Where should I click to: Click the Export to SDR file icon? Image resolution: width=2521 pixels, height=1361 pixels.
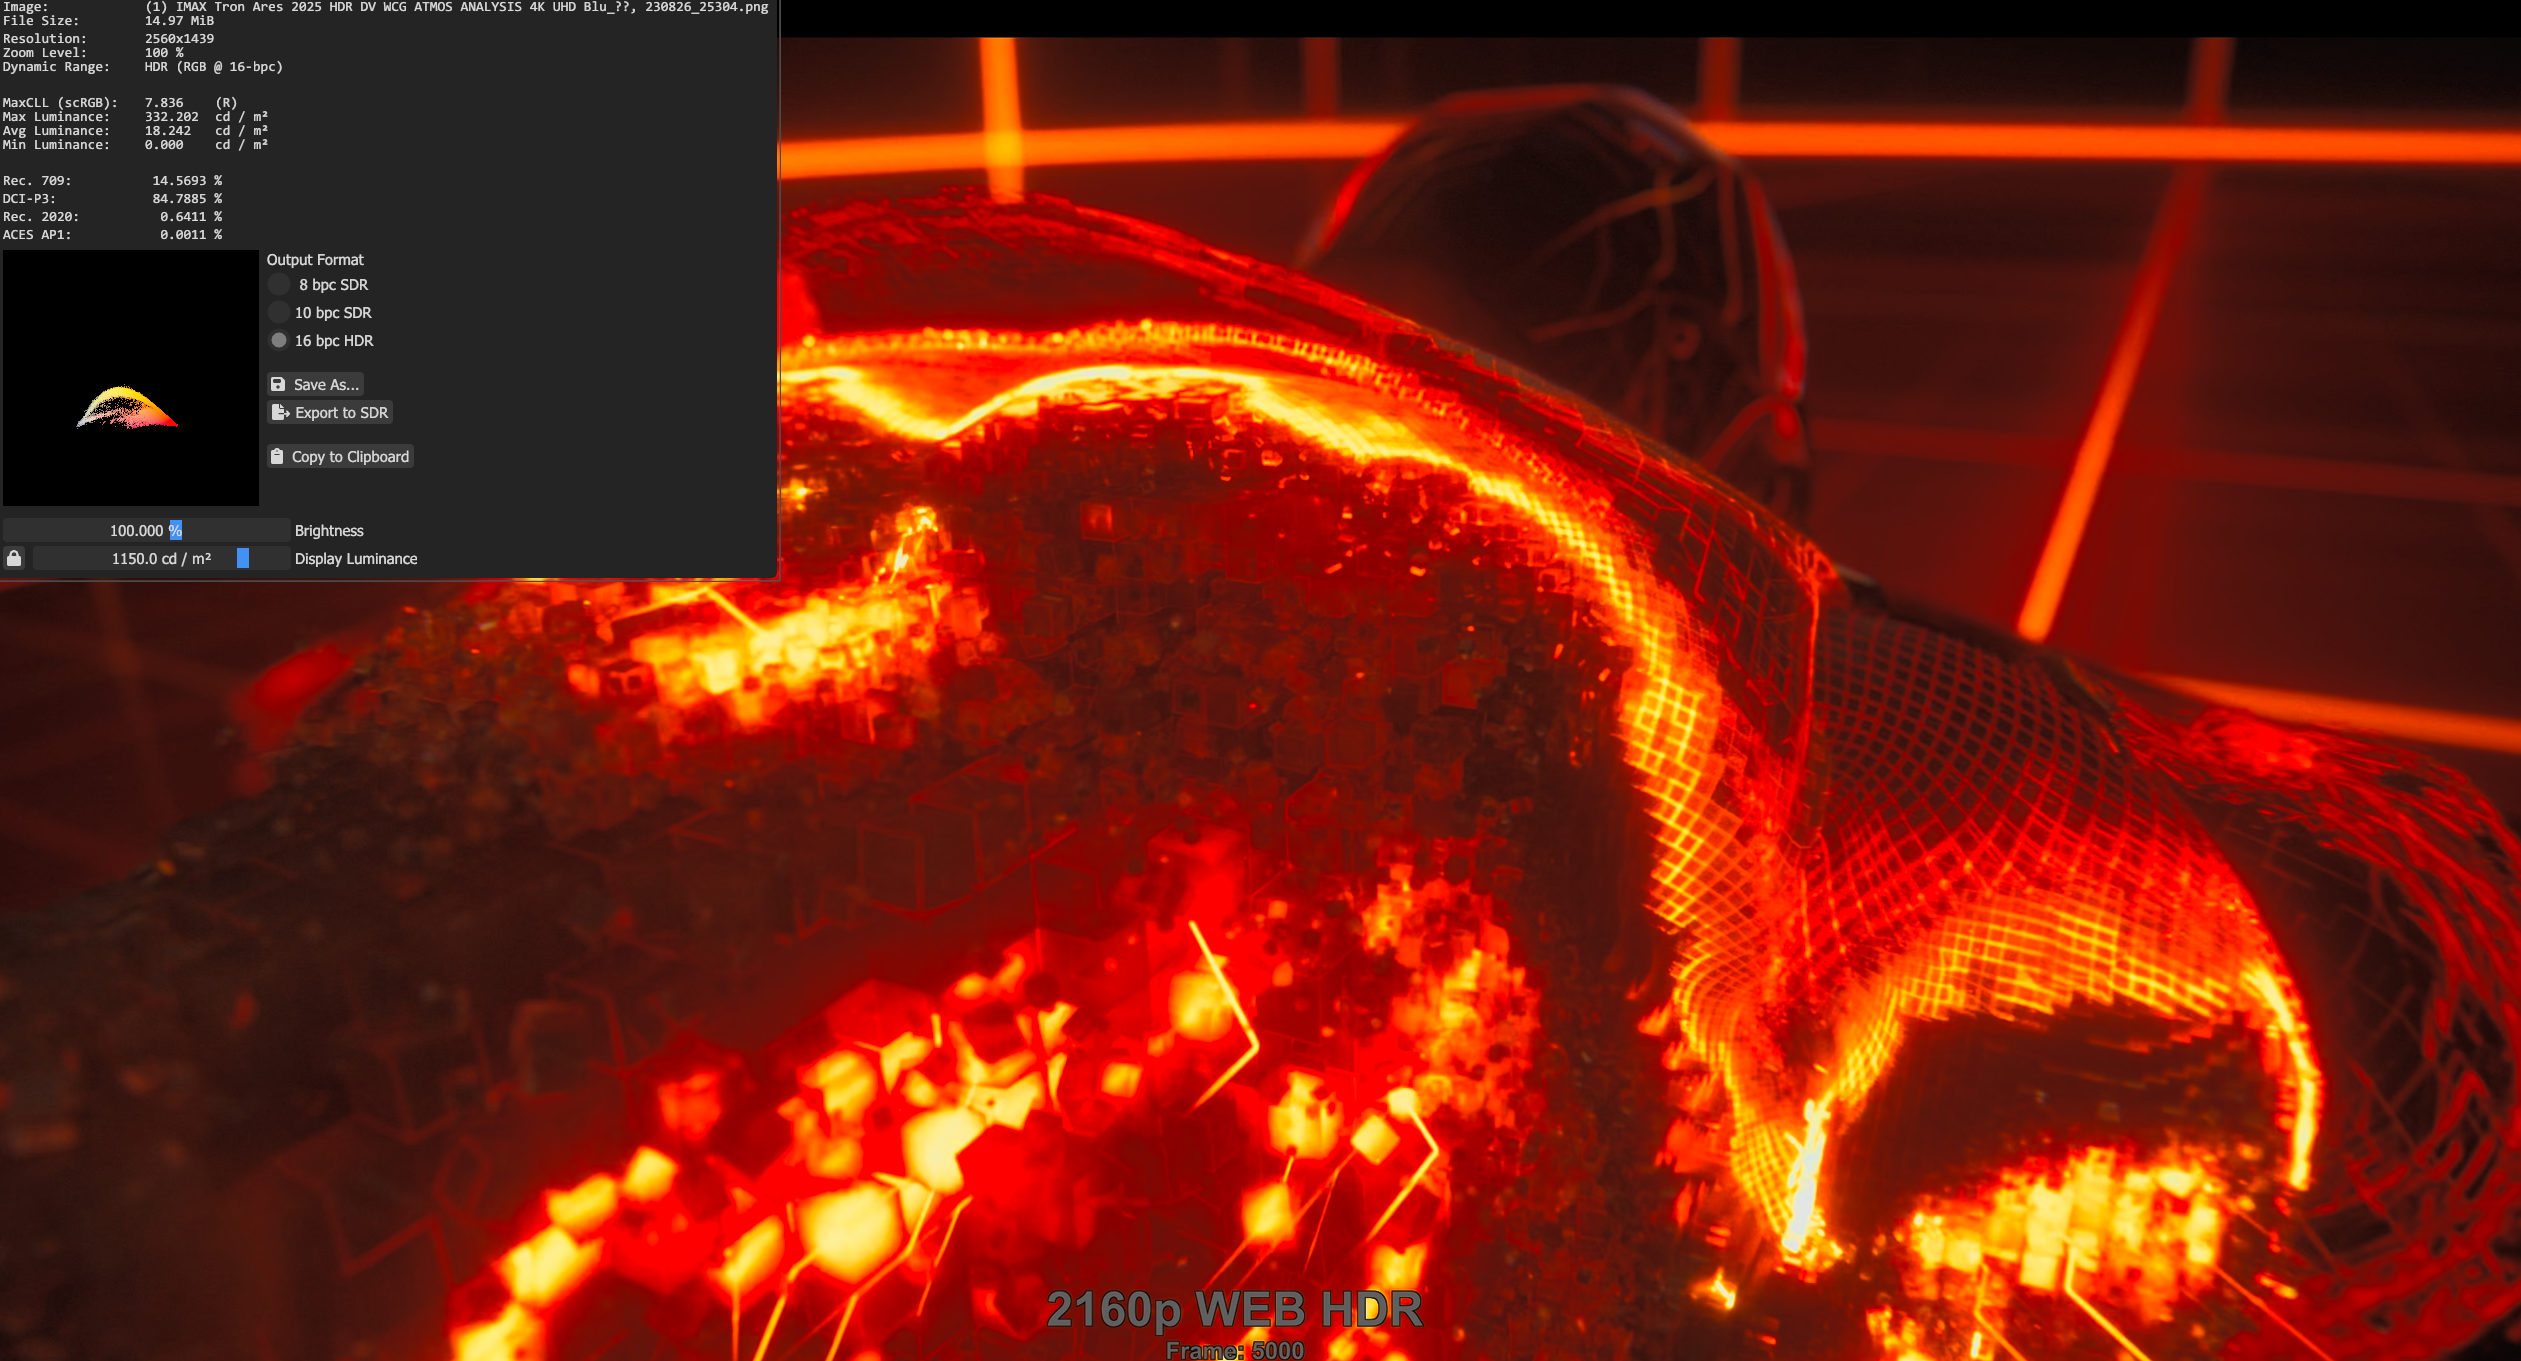280,413
